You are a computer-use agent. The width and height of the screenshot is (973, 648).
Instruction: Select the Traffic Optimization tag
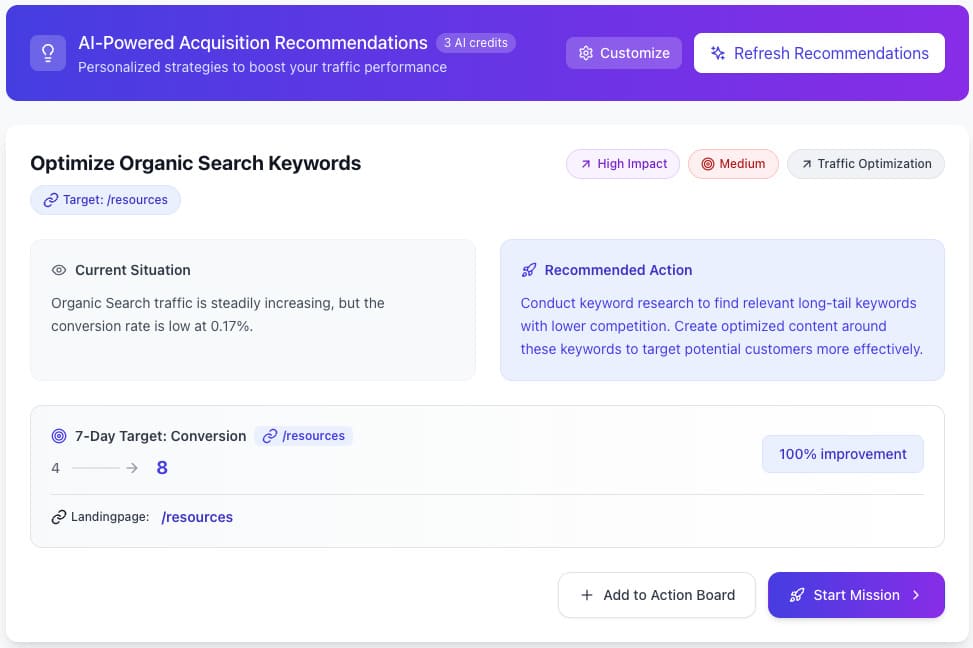[x=866, y=164]
